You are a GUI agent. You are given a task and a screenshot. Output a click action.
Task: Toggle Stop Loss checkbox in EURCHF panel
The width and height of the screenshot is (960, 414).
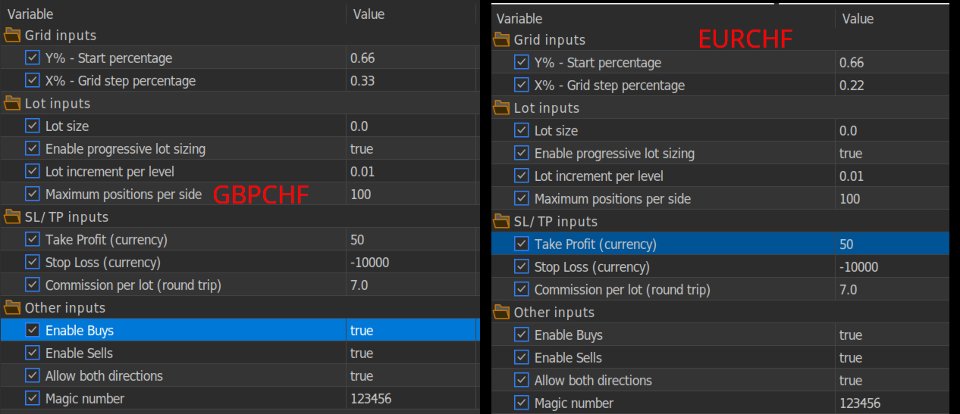(x=521, y=266)
